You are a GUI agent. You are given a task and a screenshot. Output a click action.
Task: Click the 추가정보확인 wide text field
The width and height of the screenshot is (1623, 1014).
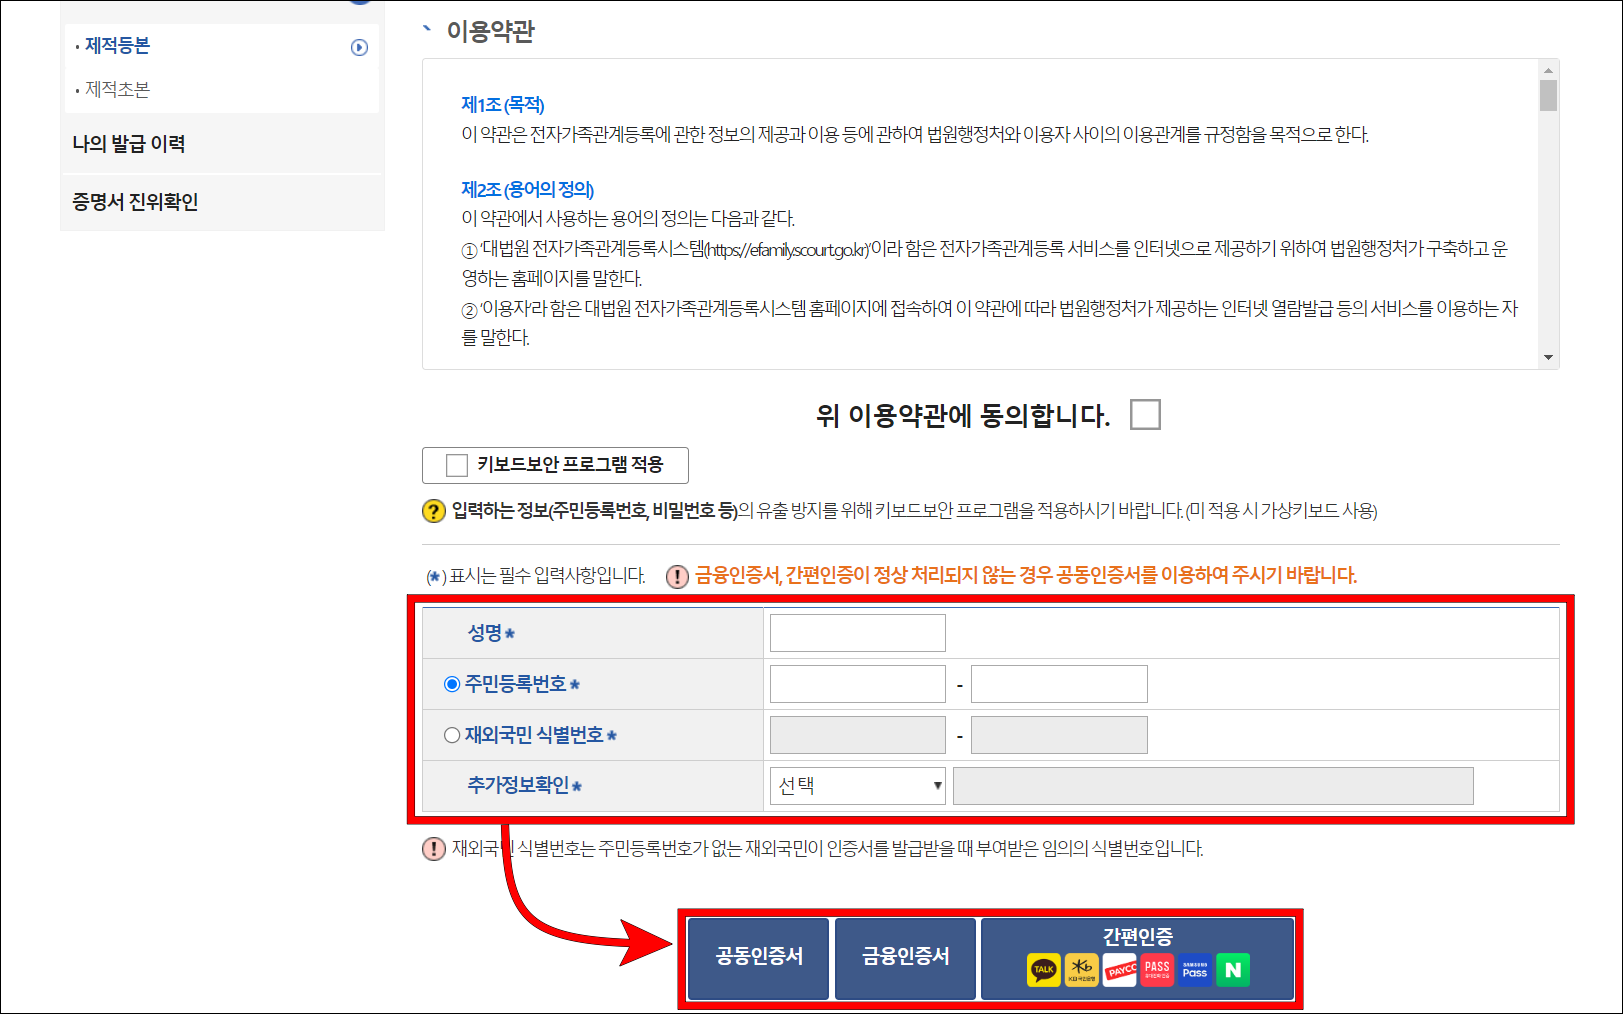[1213, 786]
